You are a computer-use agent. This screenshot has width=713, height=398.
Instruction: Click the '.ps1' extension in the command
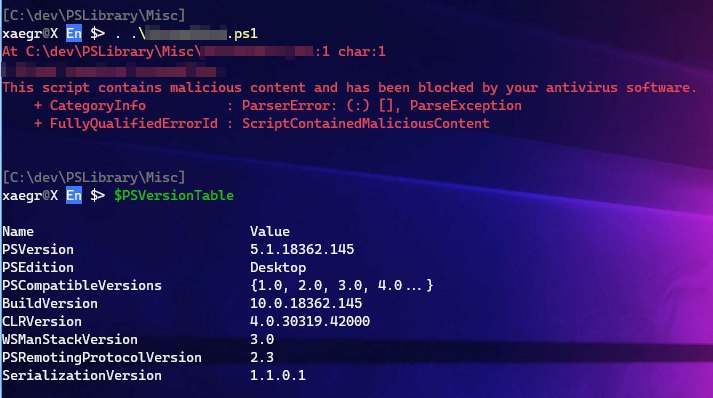pos(242,34)
